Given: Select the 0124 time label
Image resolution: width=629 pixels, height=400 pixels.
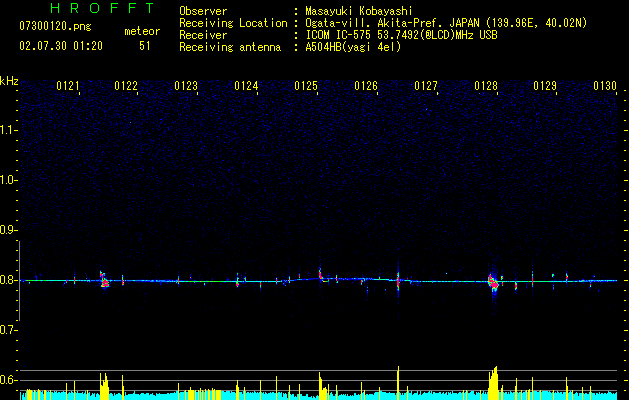Looking at the screenshot, I should coord(246,85).
